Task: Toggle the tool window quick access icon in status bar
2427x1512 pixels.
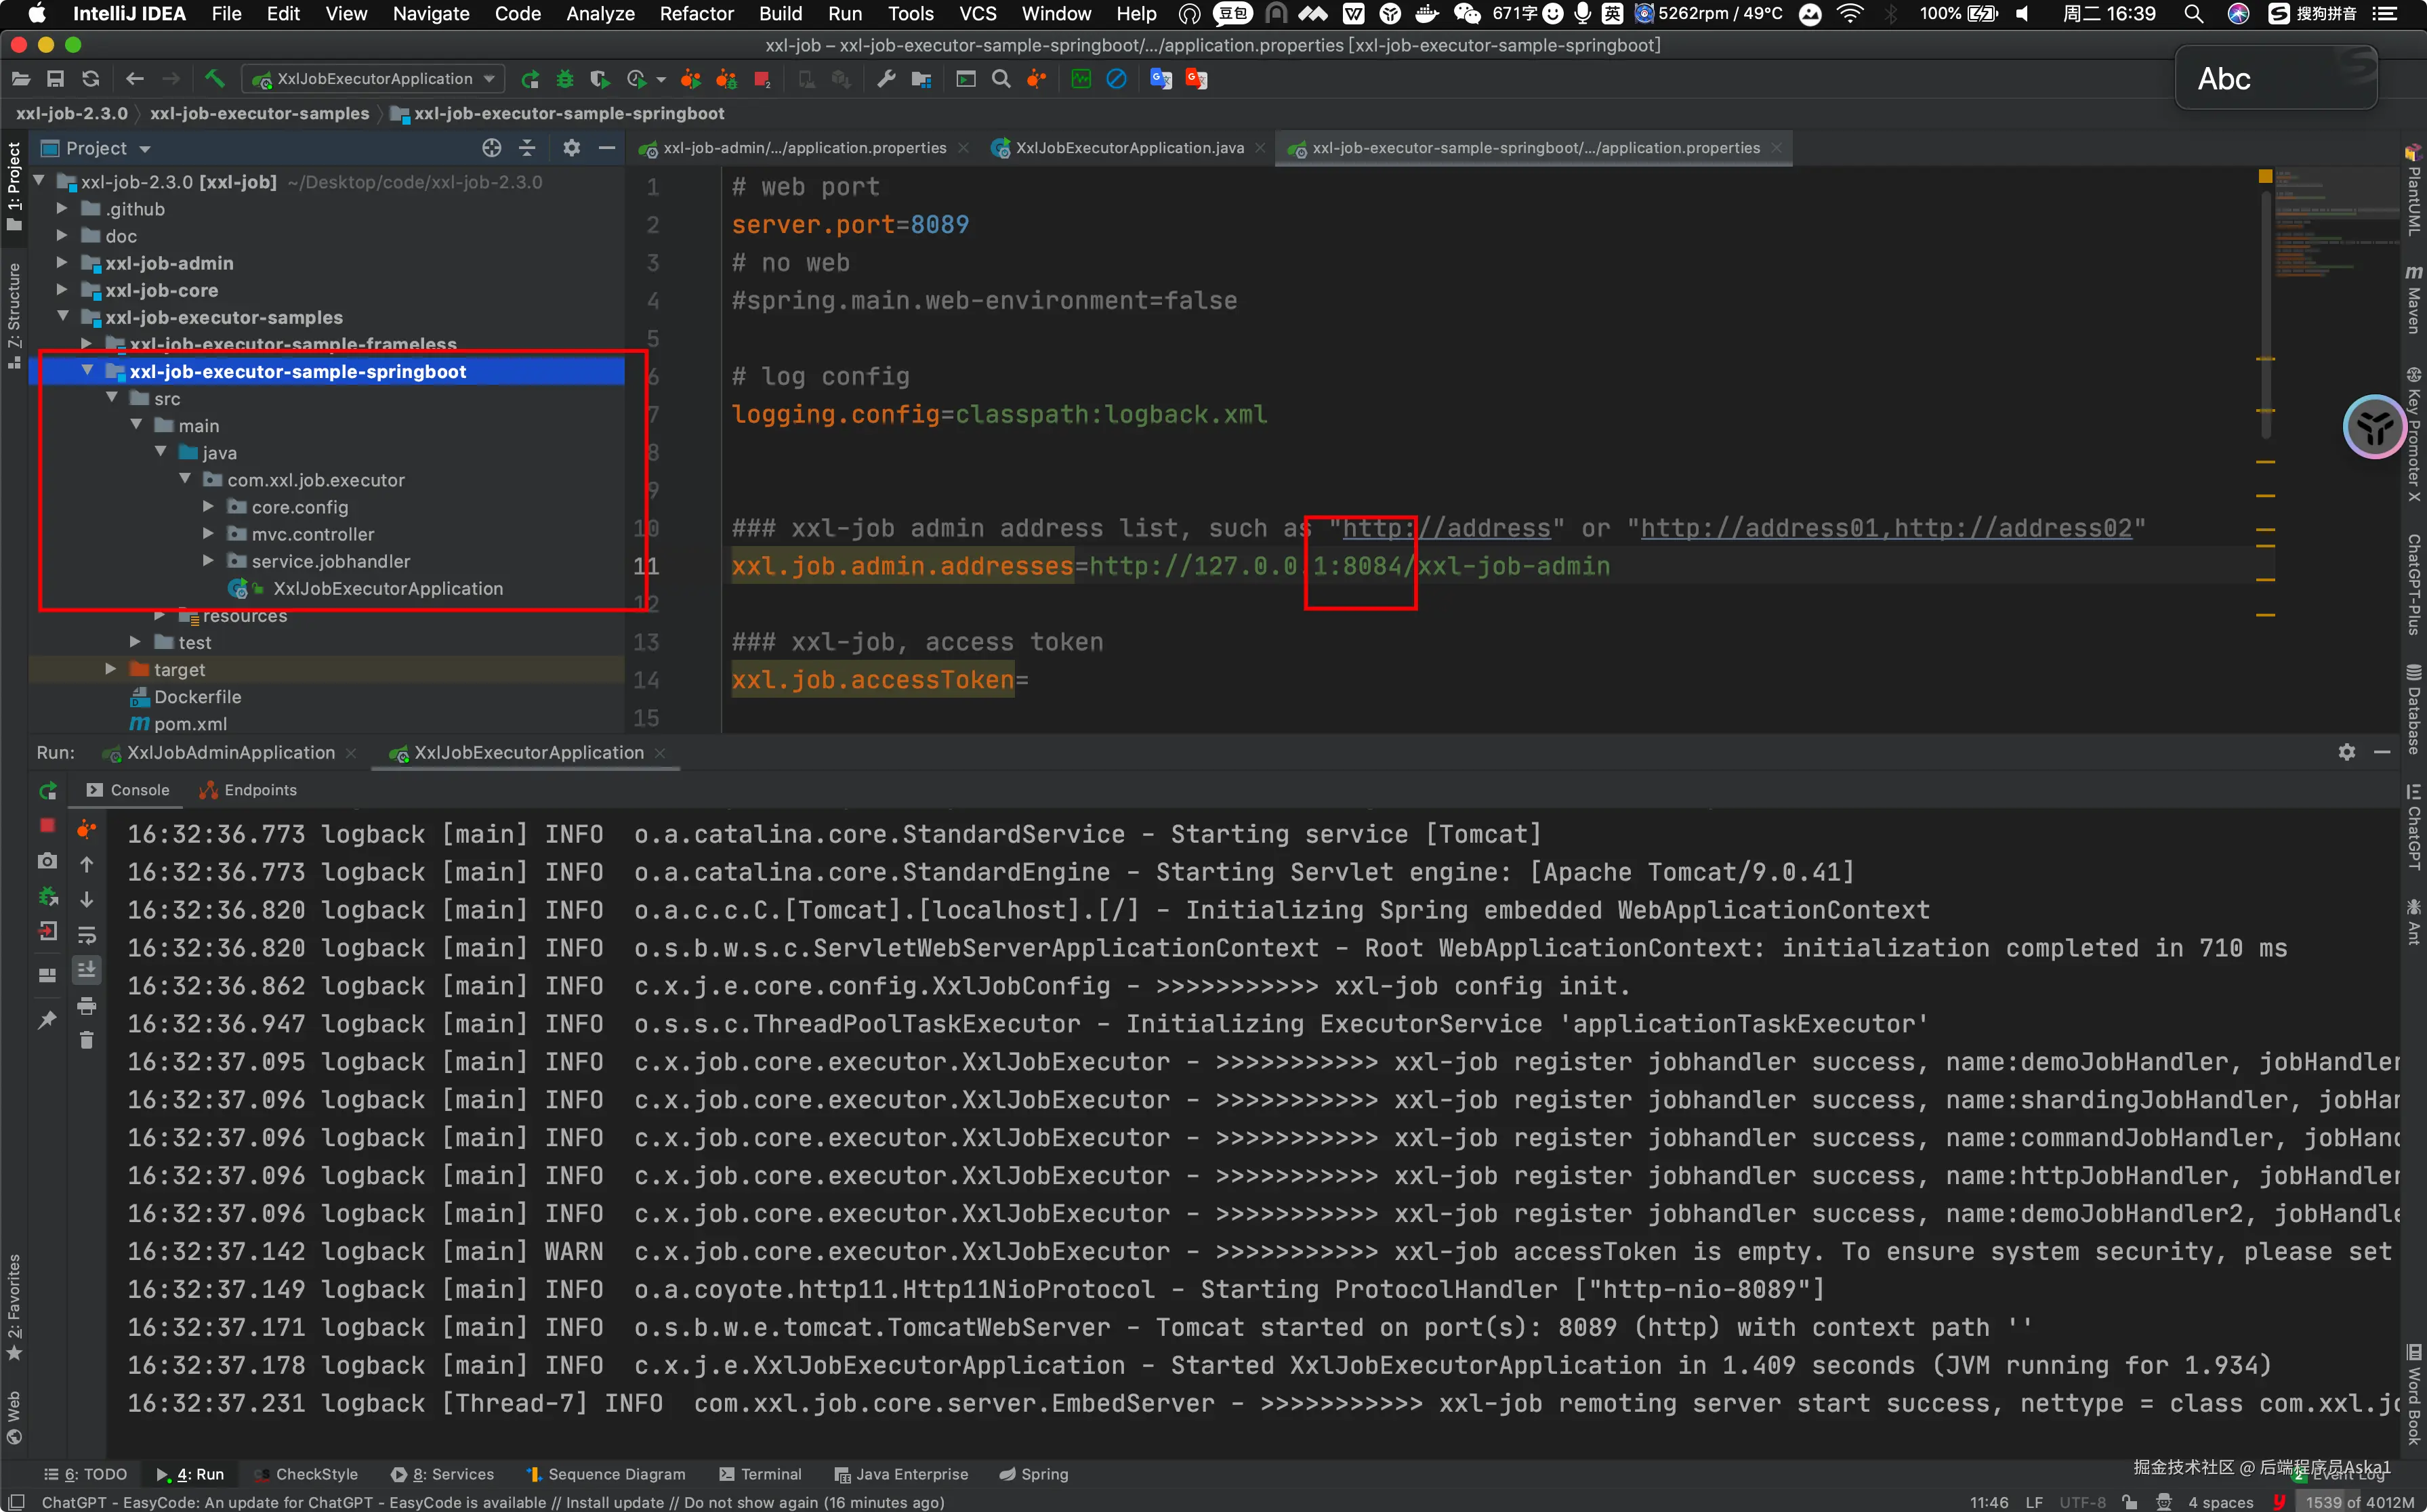Action: coord(17,1502)
